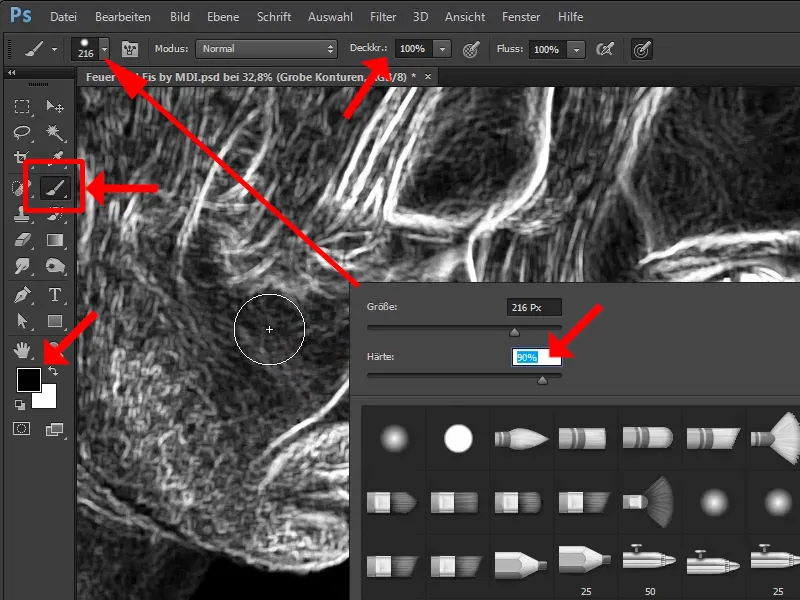Open the Fenster menu
Screen dimensions: 800x600
521,17
